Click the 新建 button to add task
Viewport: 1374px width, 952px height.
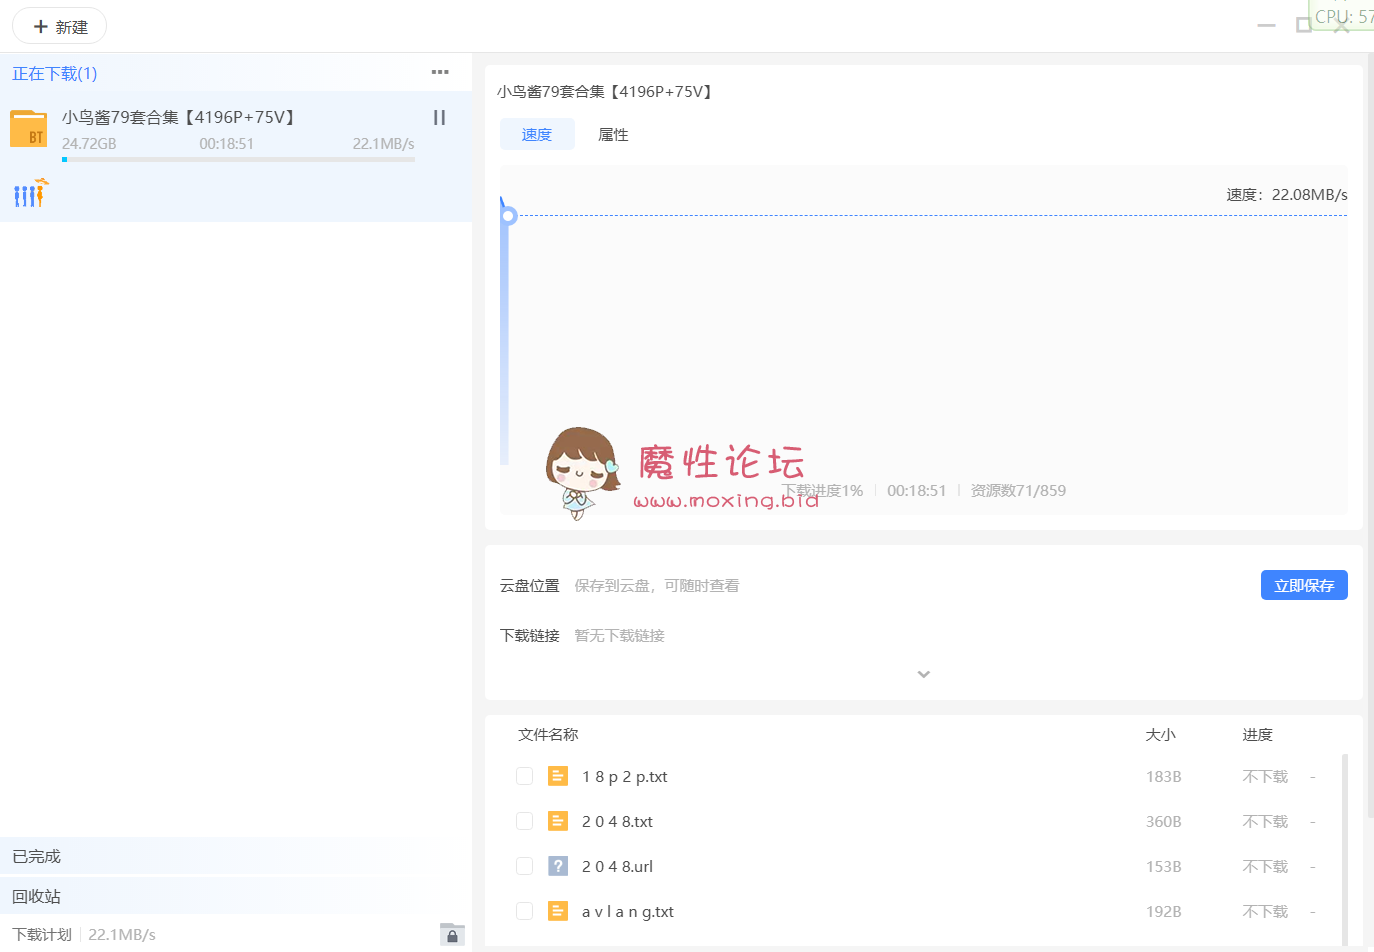(60, 27)
